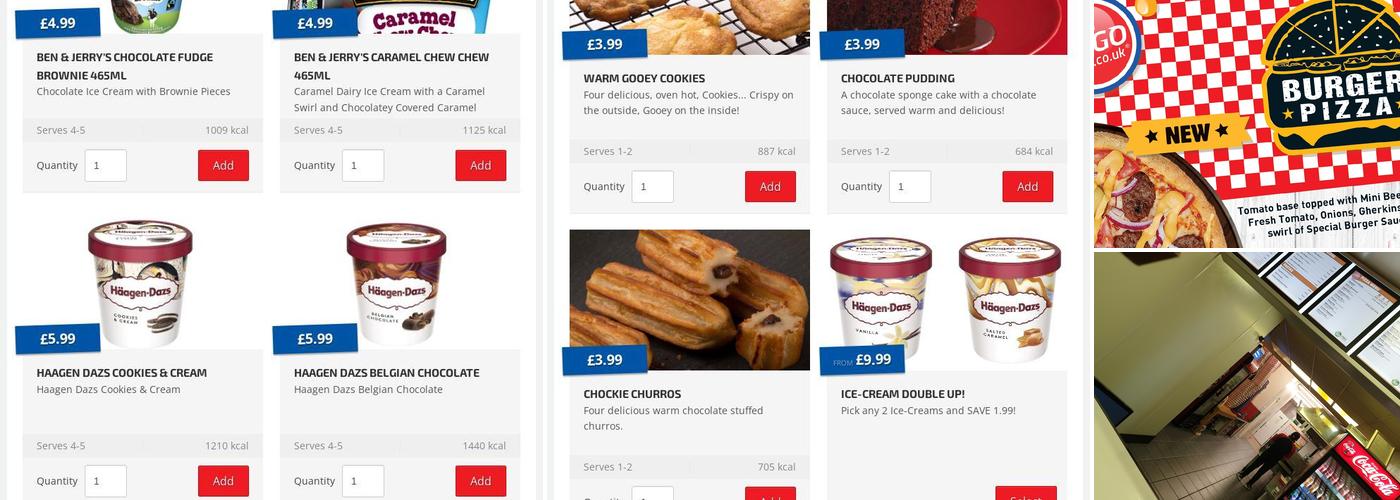Add Ben & Jerry's Chocolate Fudge Brownie
This screenshot has height=500, width=1400.
(223, 166)
